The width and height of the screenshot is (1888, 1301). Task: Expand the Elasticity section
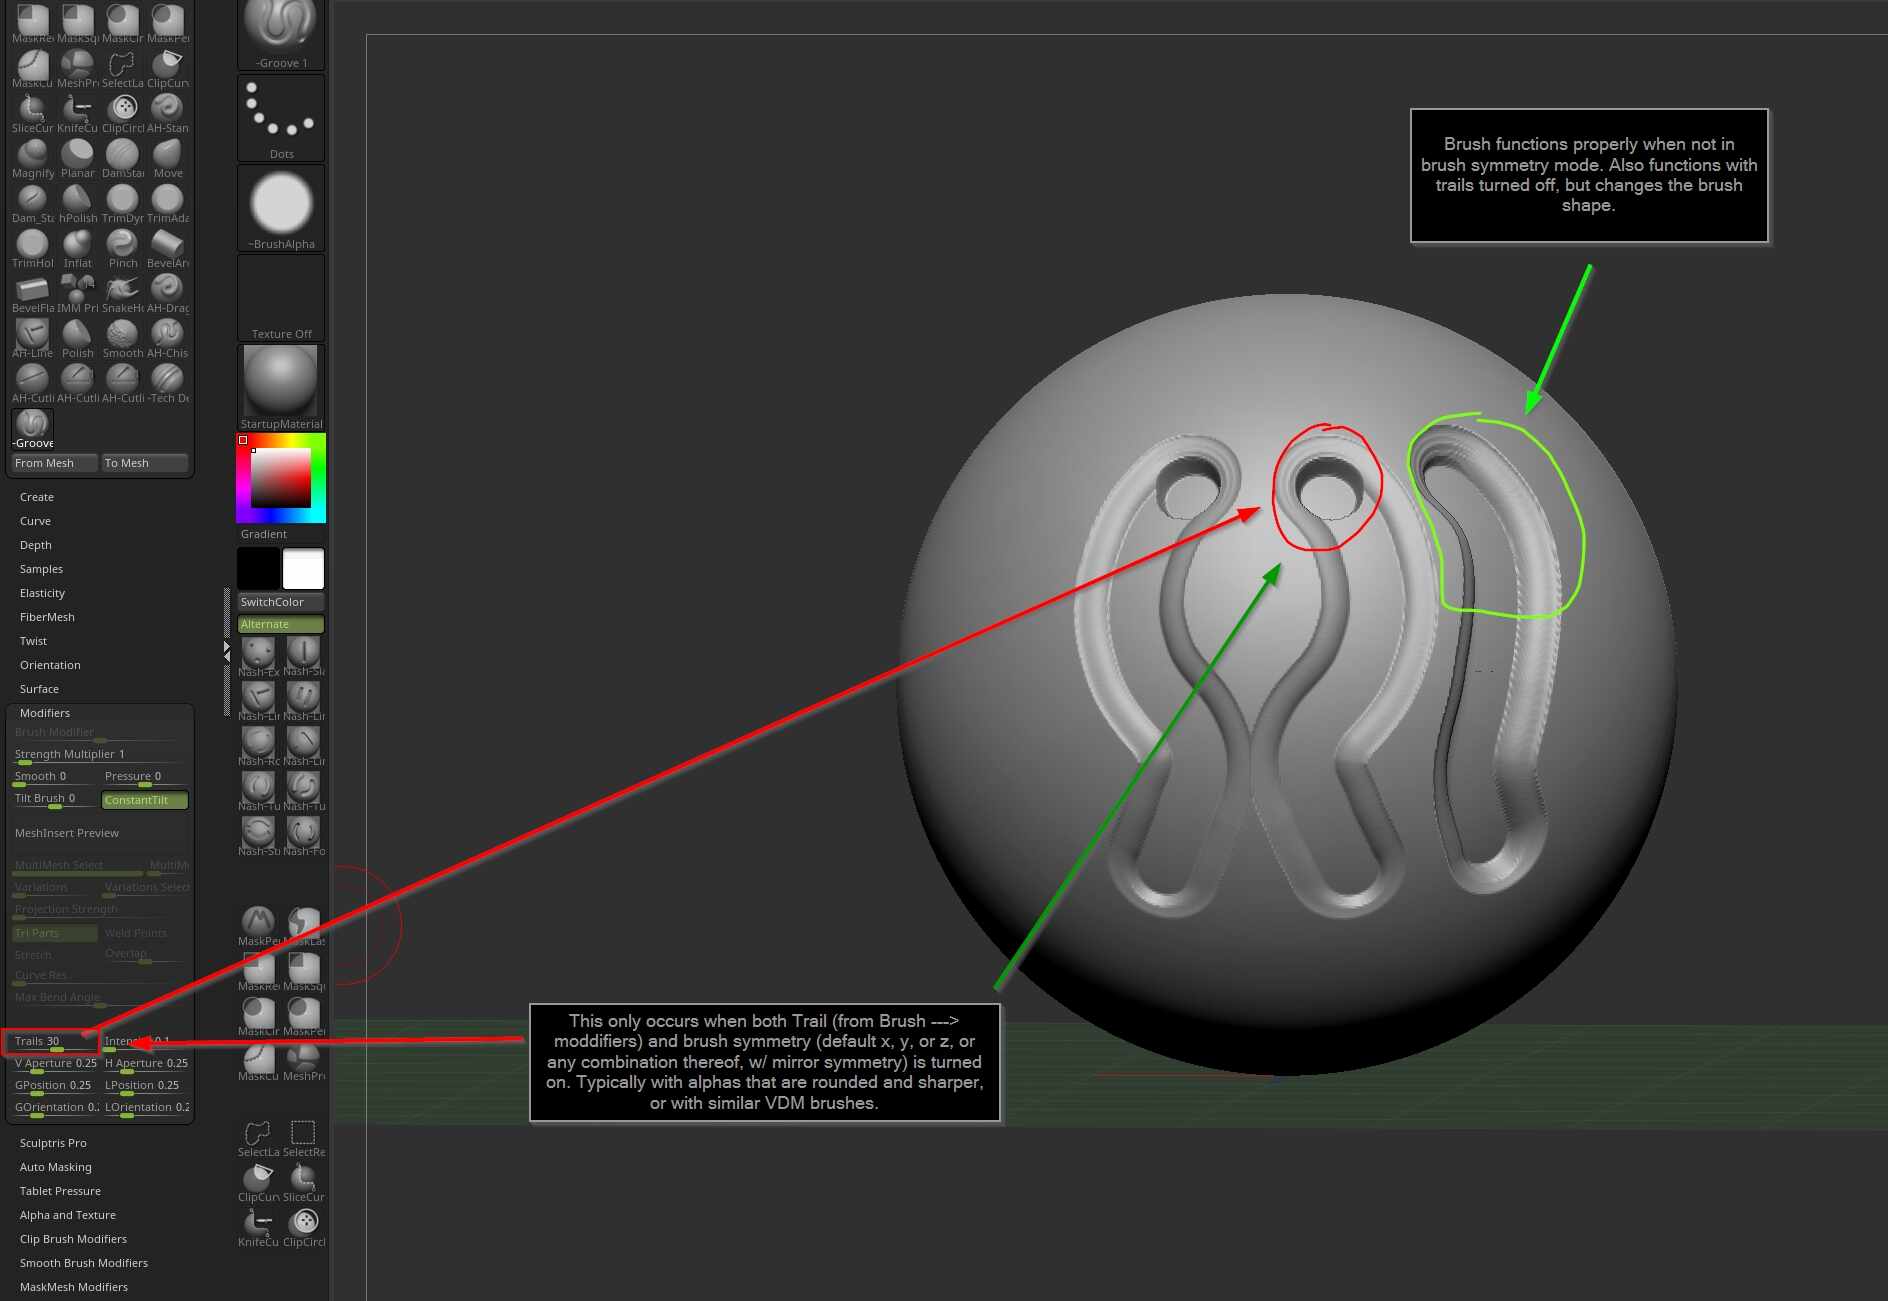42,593
